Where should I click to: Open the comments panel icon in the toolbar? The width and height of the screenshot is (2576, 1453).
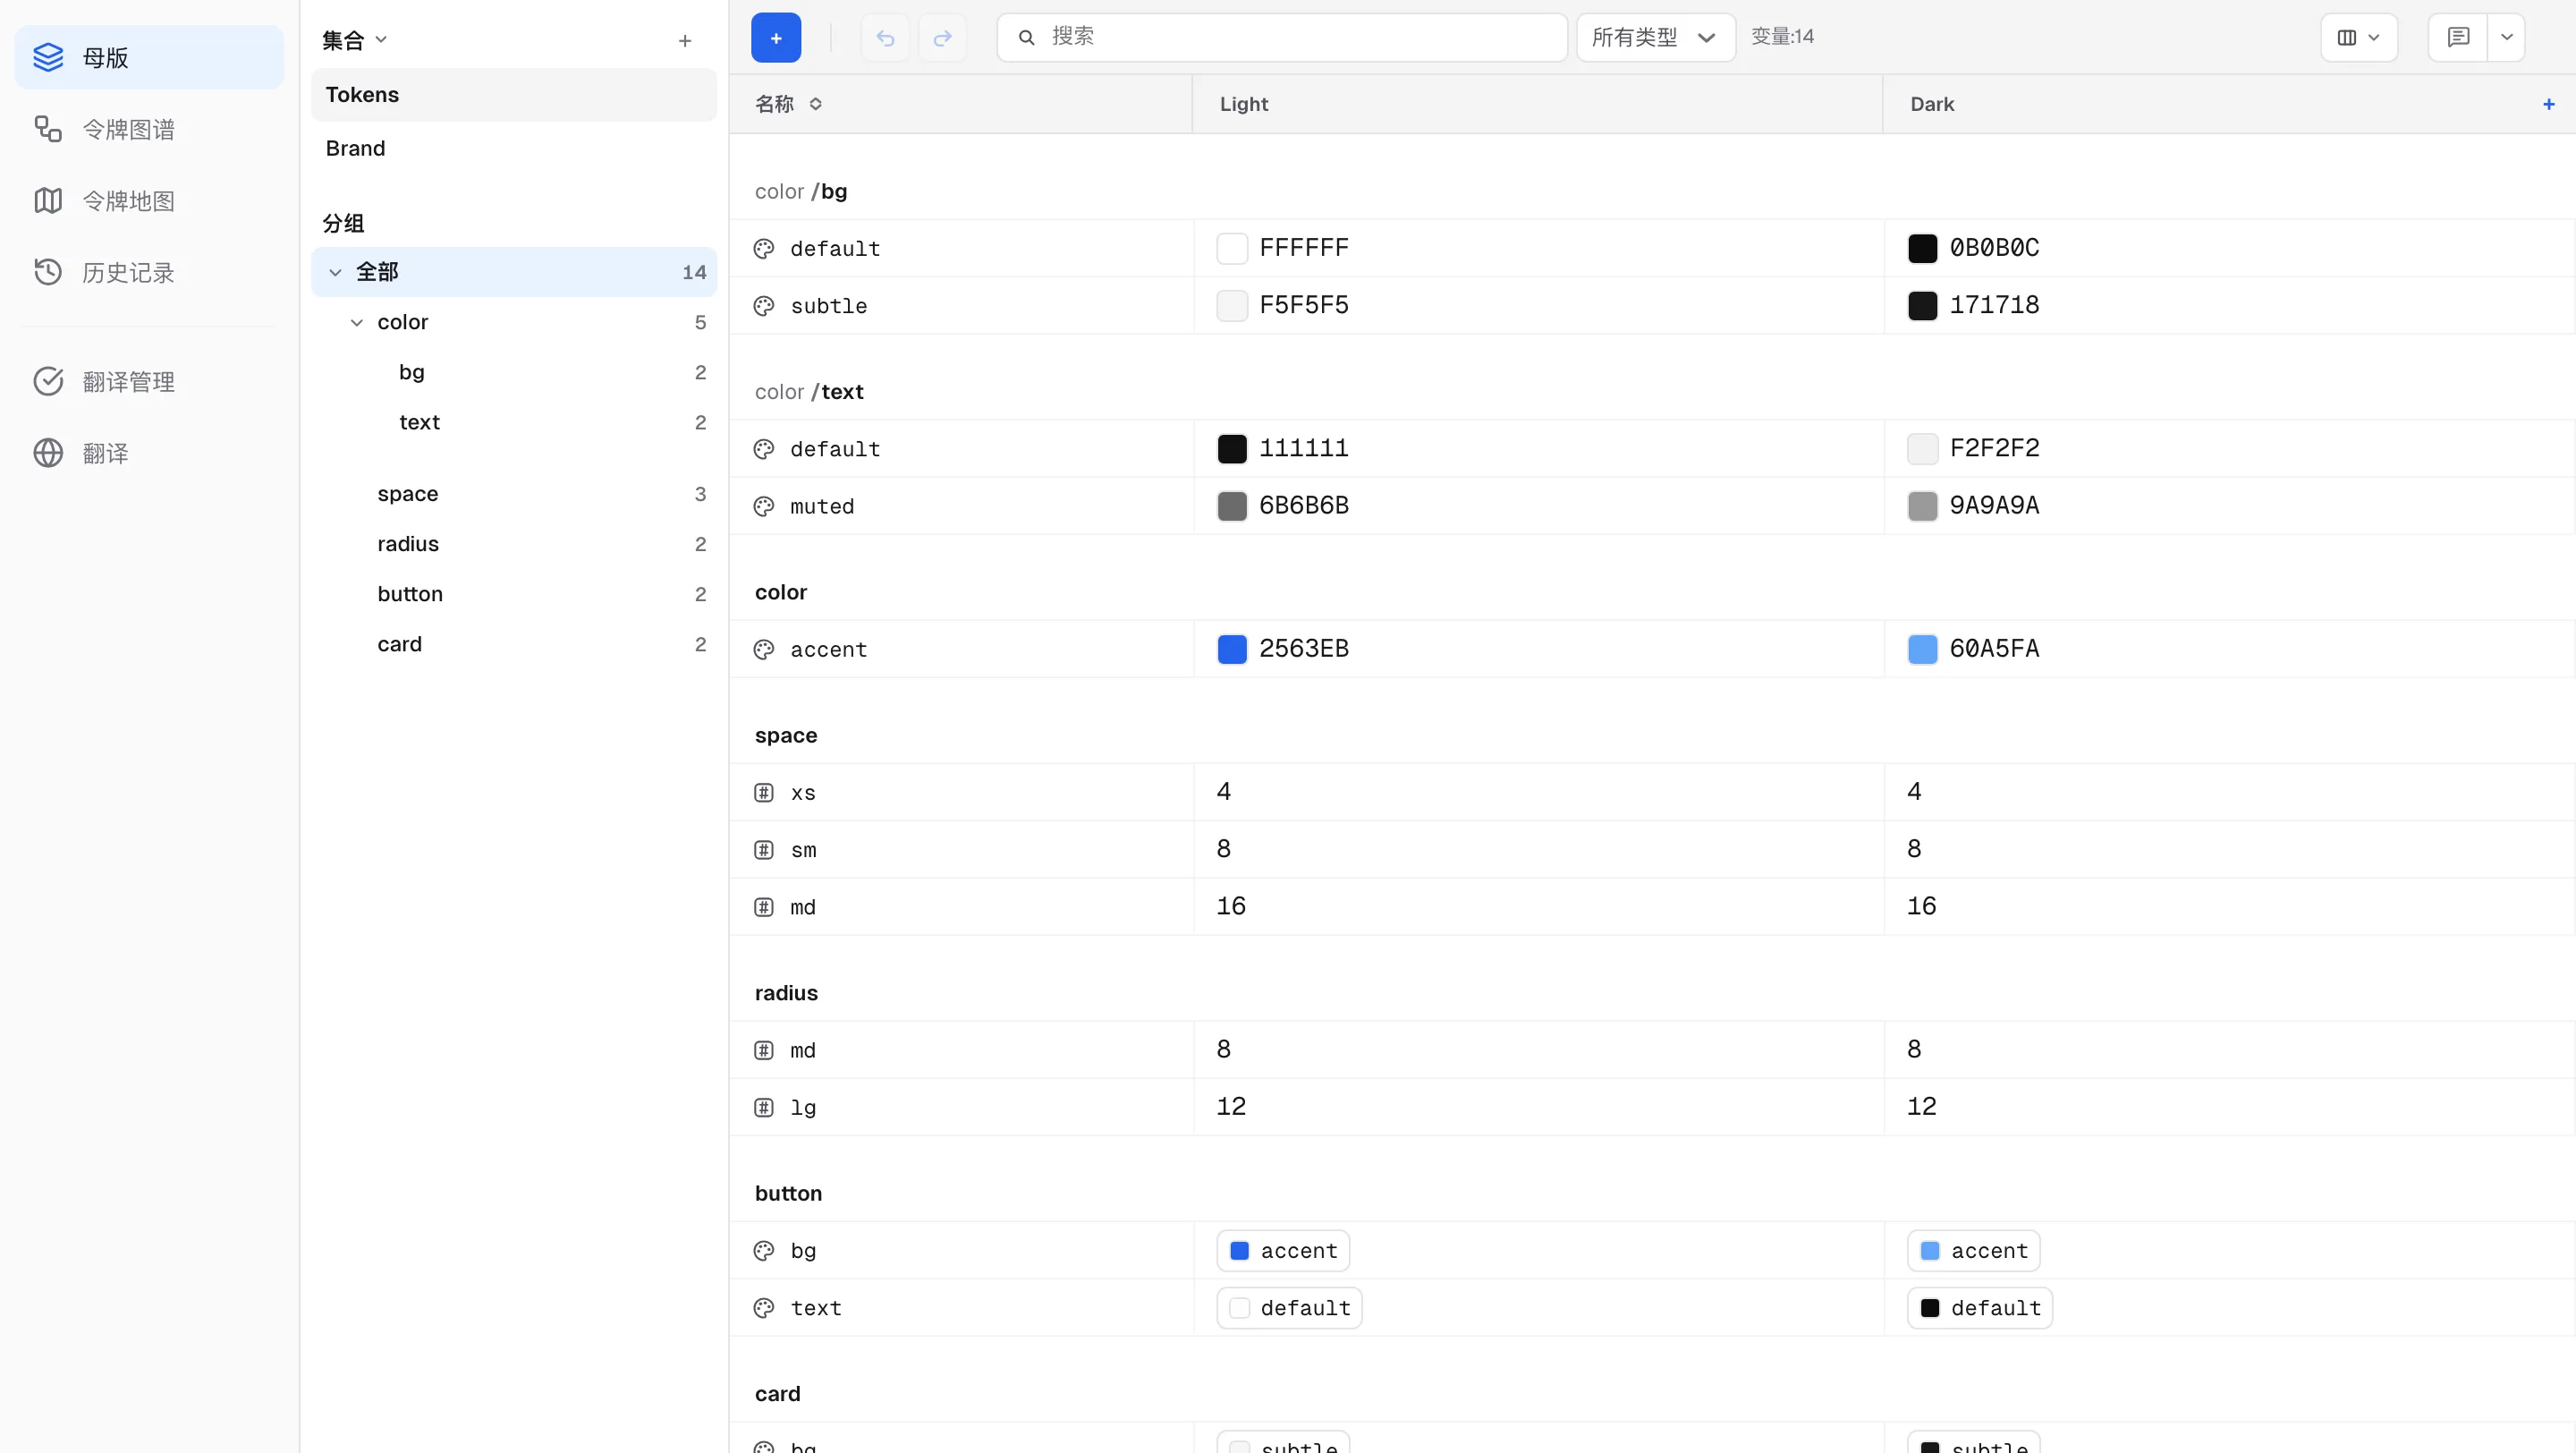2458,37
